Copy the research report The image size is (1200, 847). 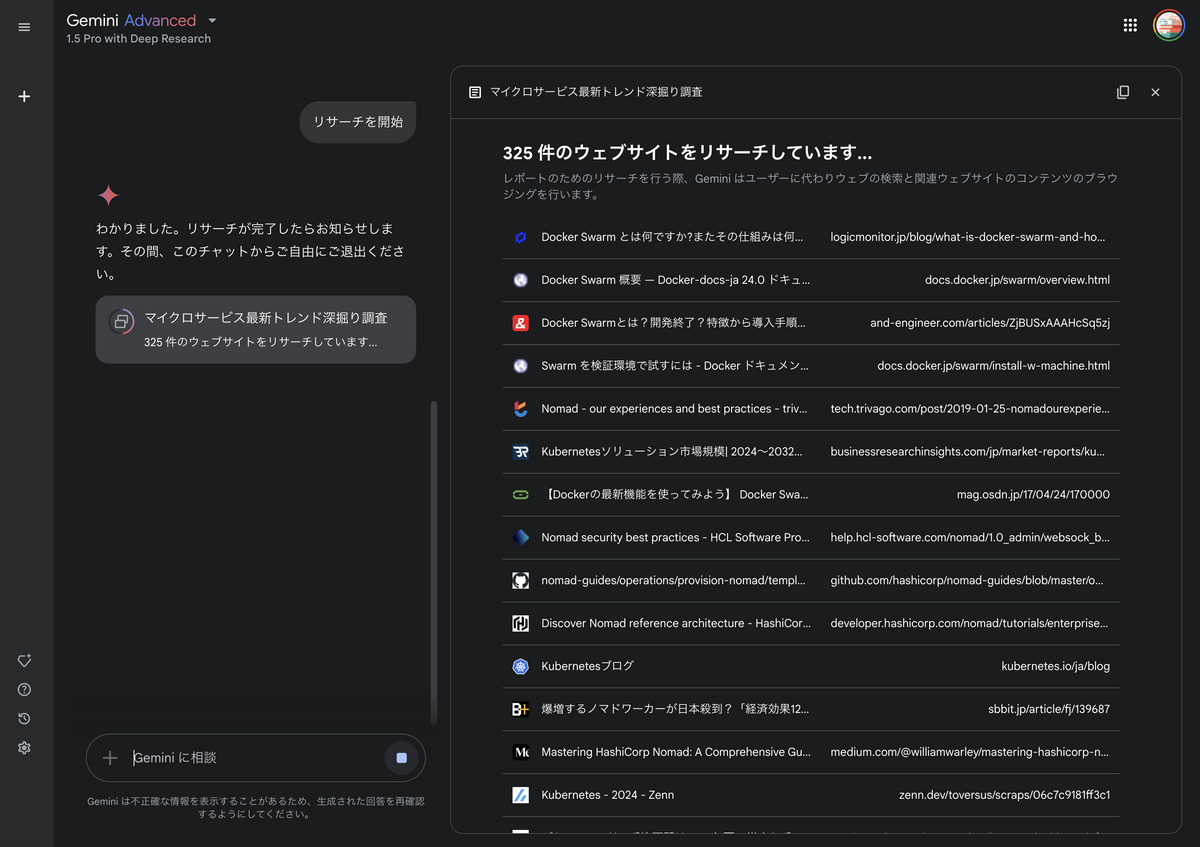[1122, 91]
